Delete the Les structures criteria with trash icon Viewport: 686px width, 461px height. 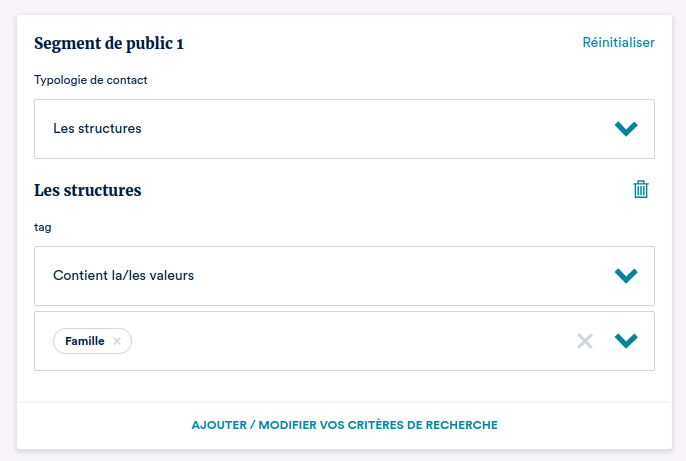(641, 189)
